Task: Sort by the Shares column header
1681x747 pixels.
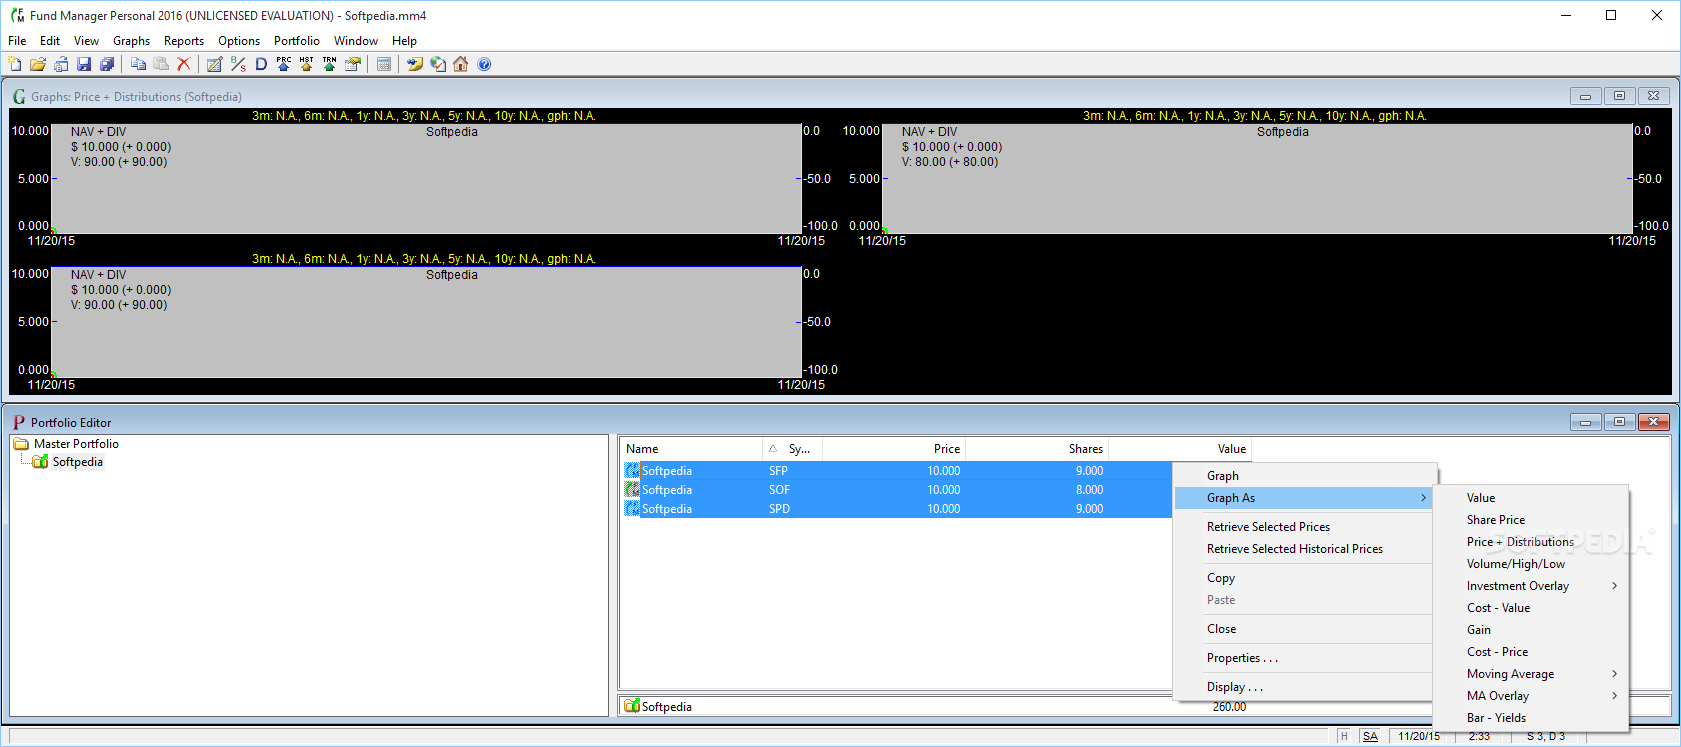Action: point(1037,449)
